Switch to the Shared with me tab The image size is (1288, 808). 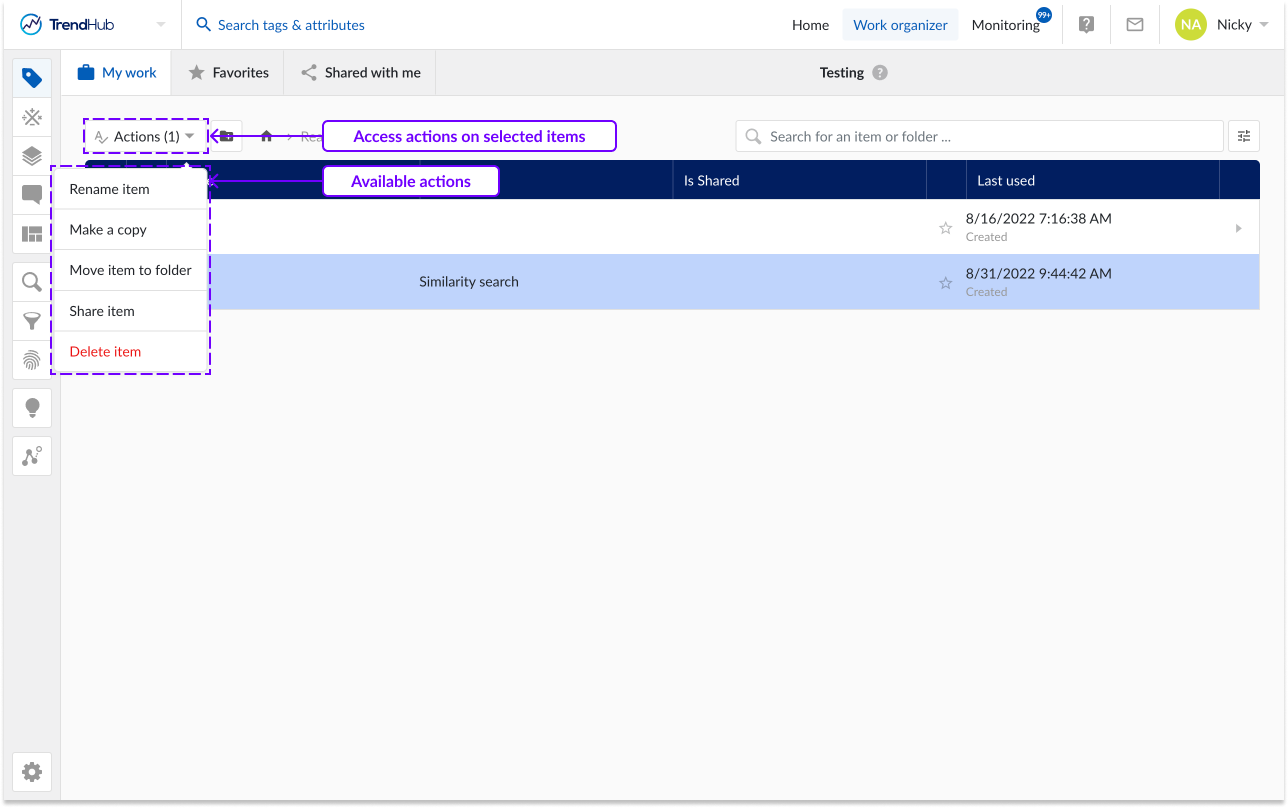coord(360,73)
